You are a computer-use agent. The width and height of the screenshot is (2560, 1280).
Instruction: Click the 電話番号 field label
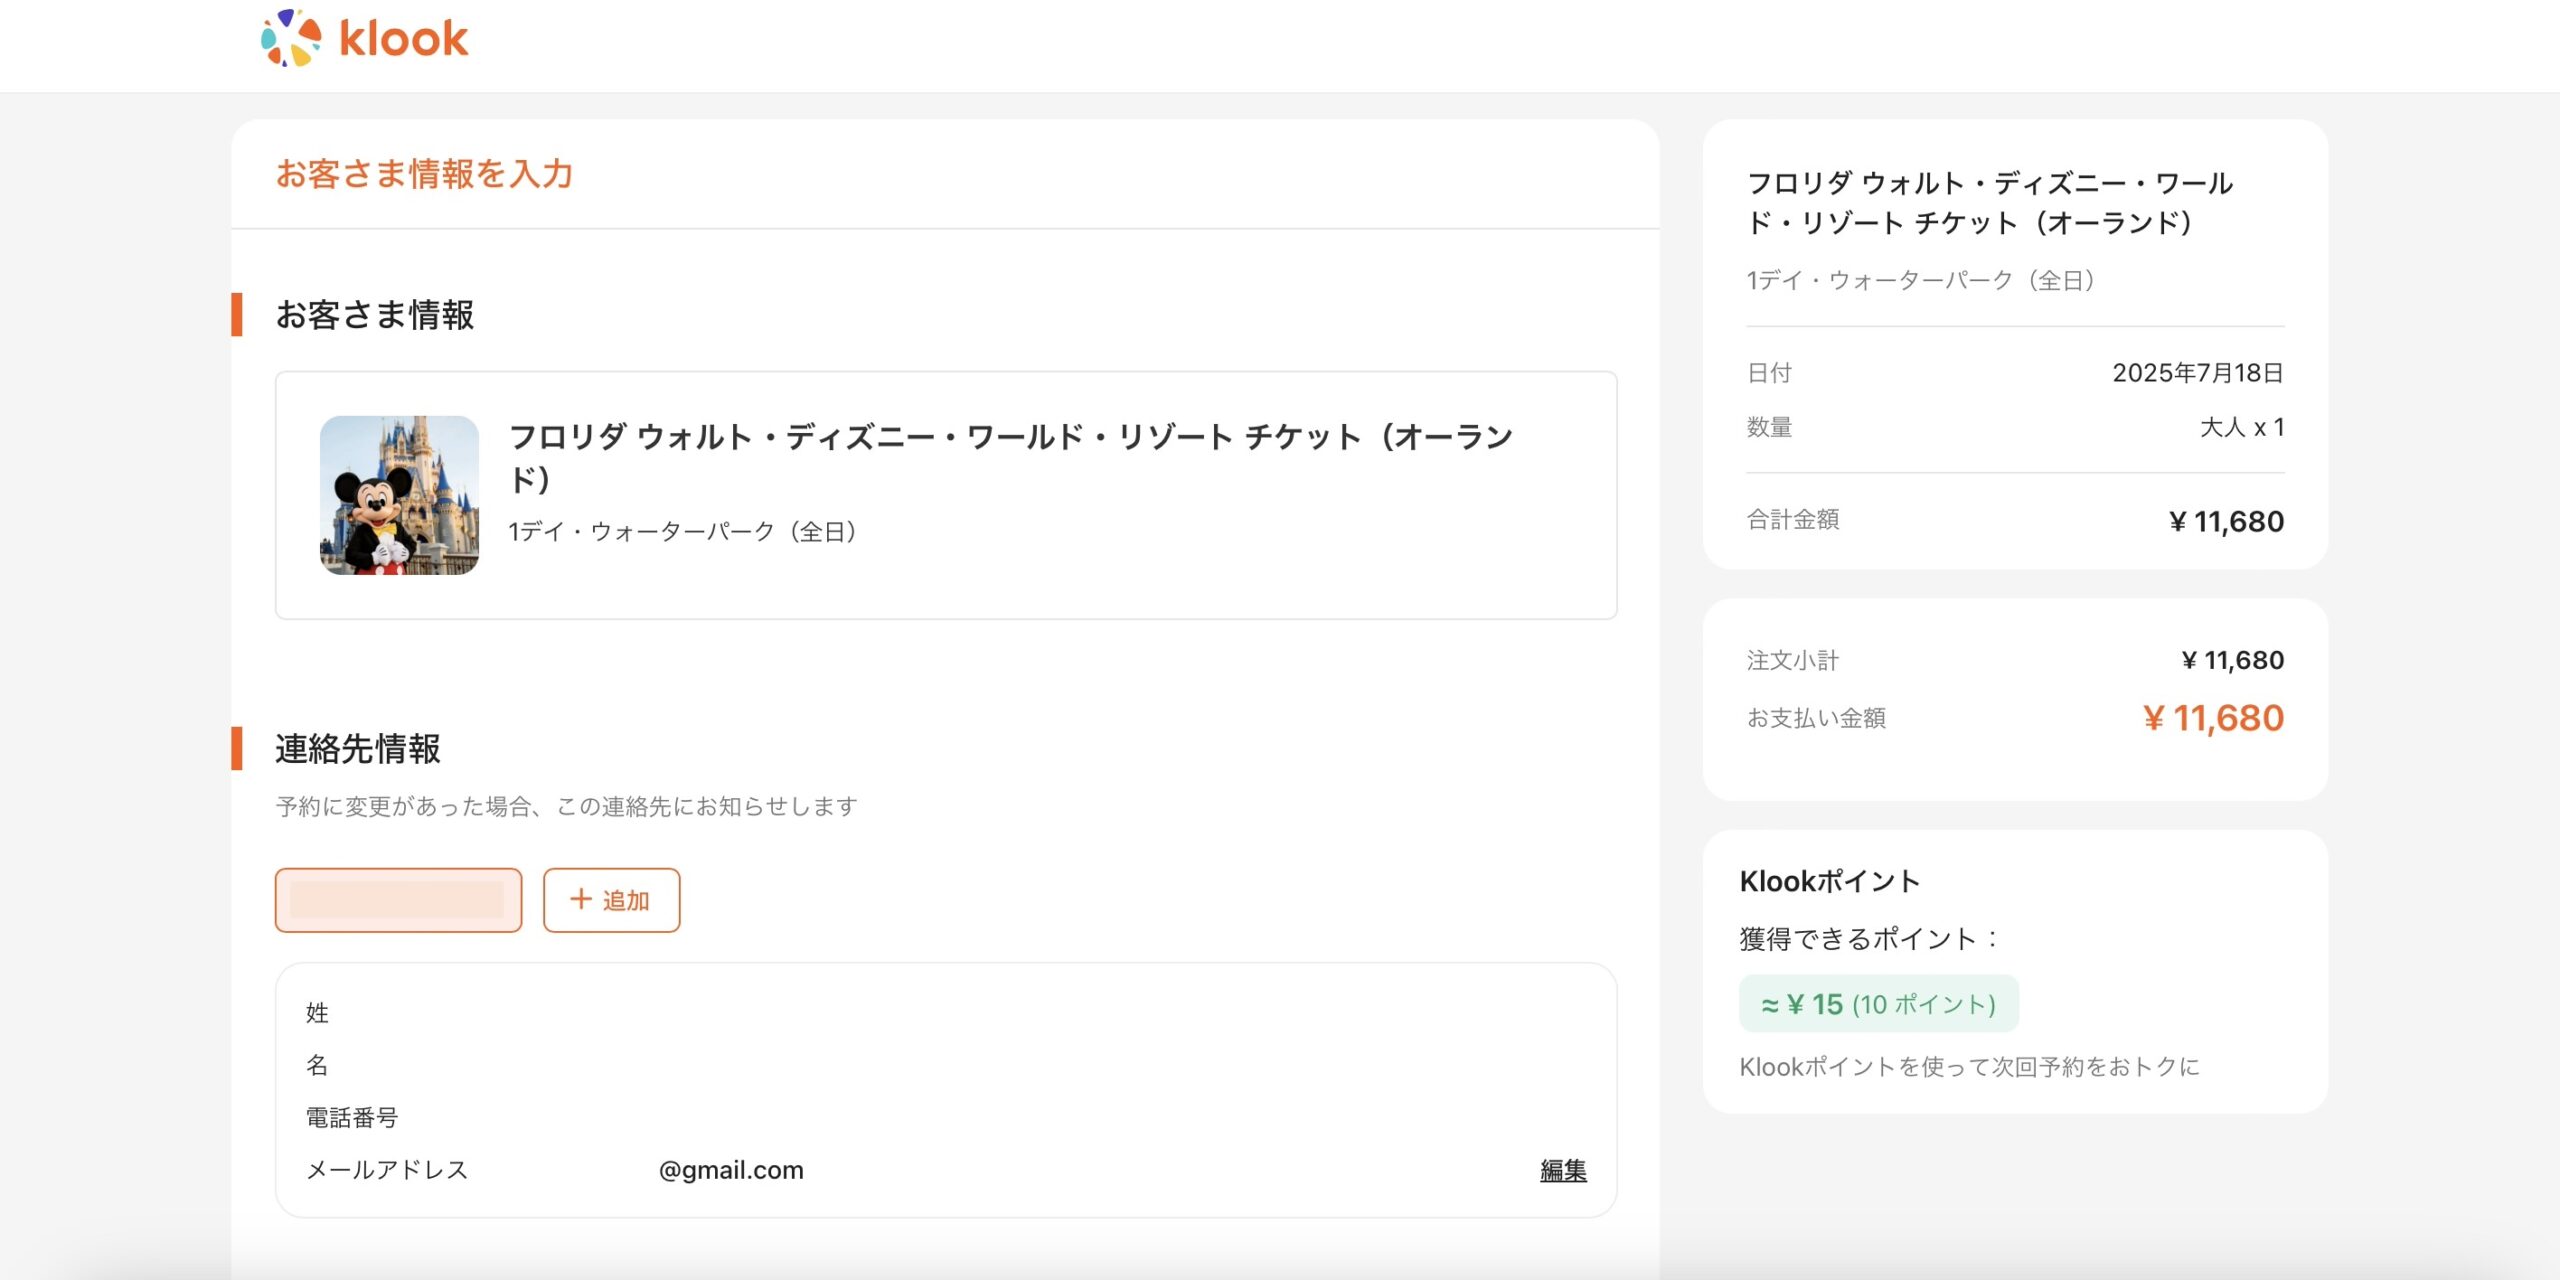pyautogui.click(x=352, y=1118)
